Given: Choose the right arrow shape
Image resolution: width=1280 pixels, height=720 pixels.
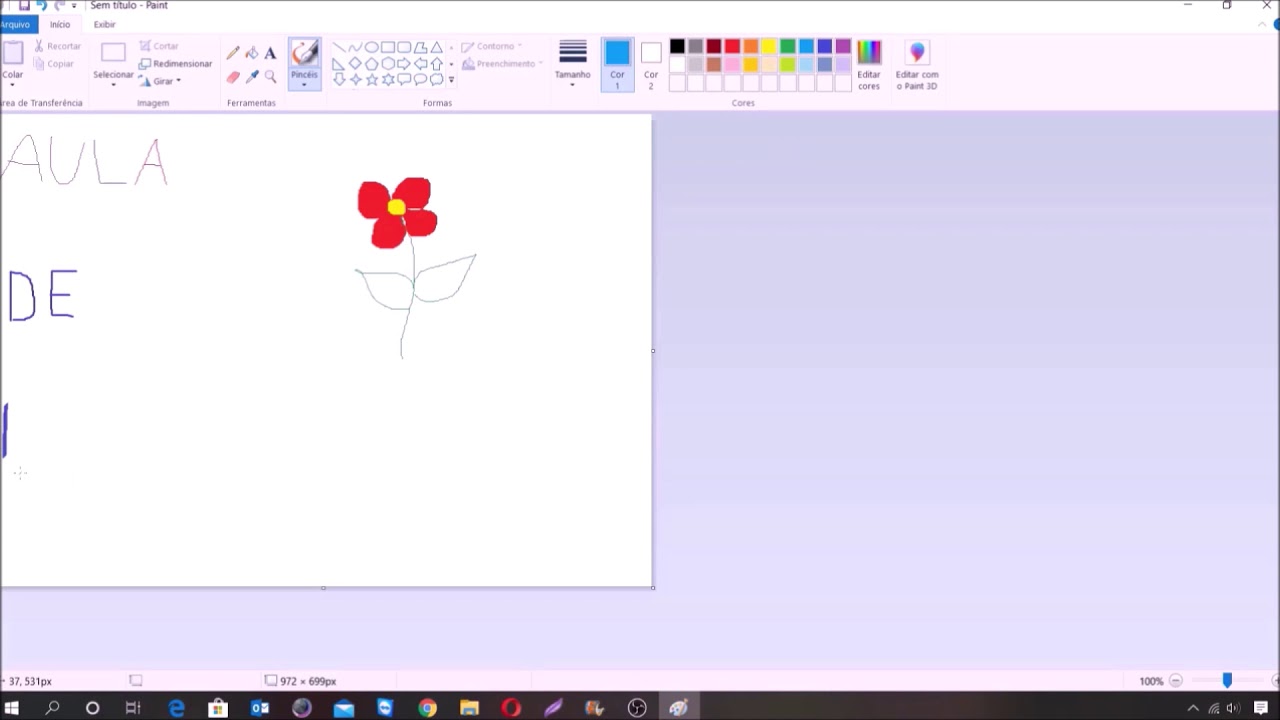Looking at the screenshot, I should pos(404,63).
